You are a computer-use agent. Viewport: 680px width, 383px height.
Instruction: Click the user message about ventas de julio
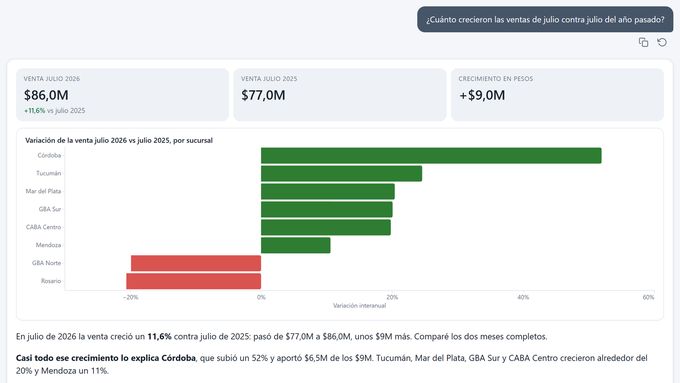[545, 20]
